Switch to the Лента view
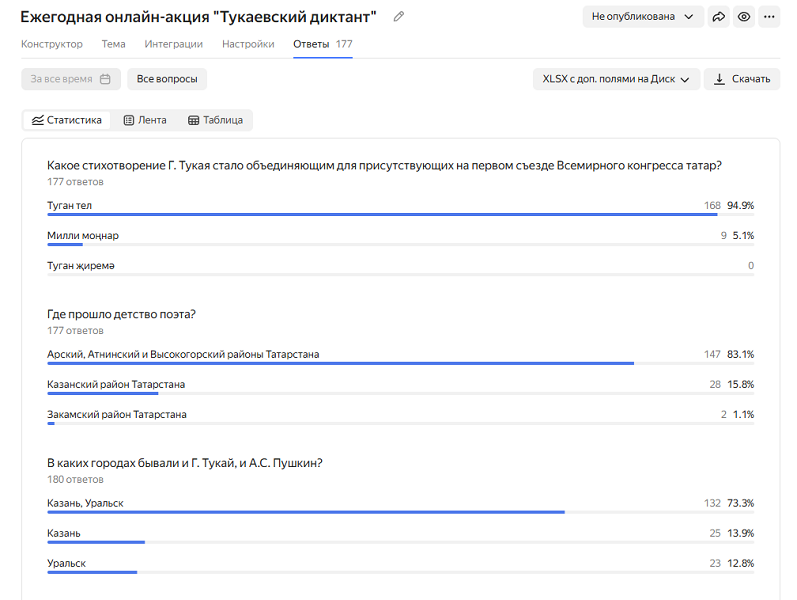The width and height of the screenshot is (797, 600). [x=145, y=121]
